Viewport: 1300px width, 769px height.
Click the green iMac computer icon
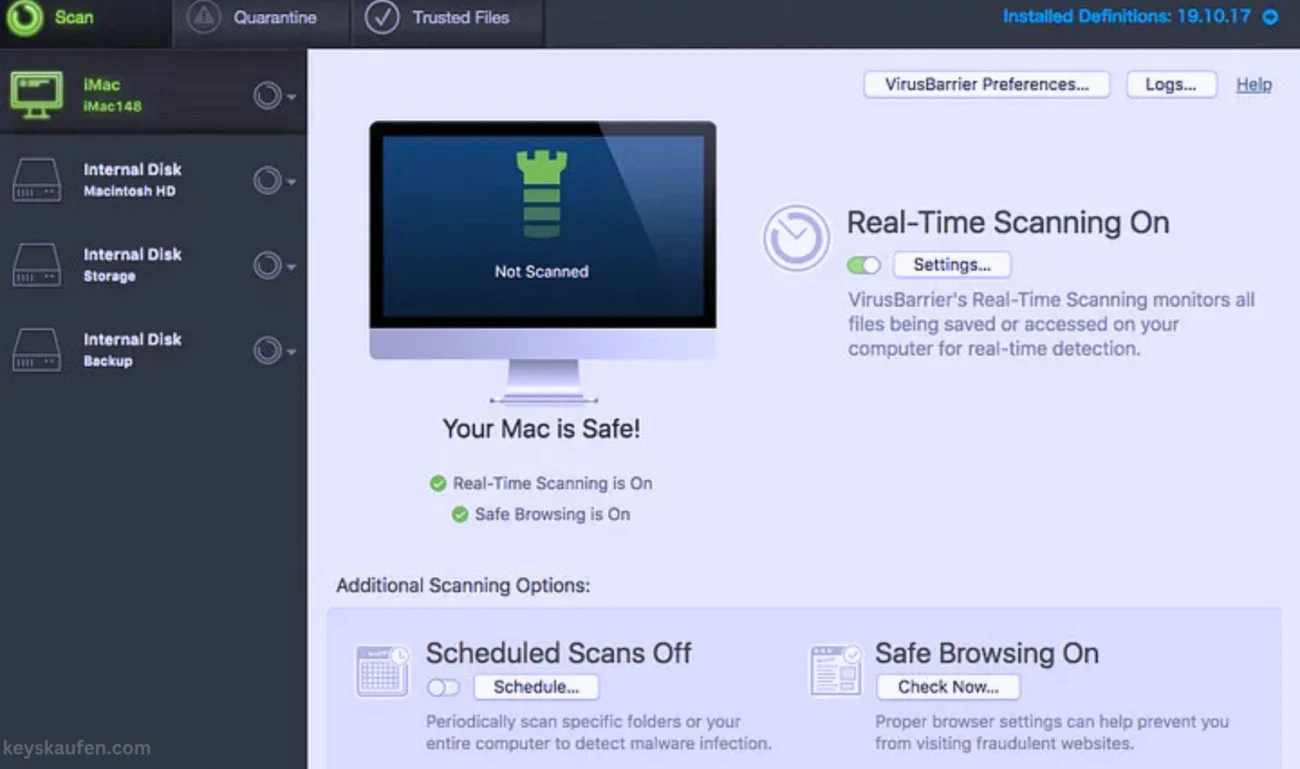[x=36, y=95]
